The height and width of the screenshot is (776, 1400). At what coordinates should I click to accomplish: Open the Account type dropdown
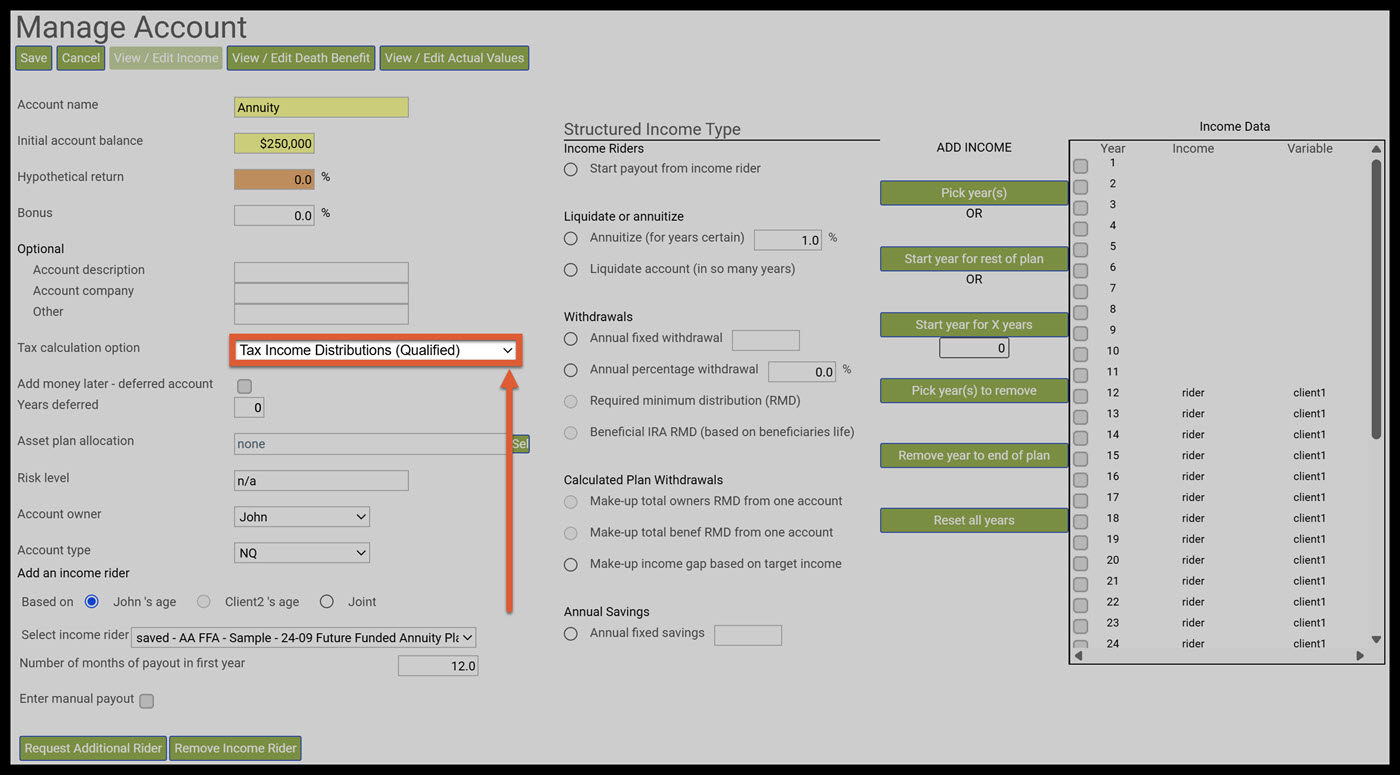(x=302, y=553)
